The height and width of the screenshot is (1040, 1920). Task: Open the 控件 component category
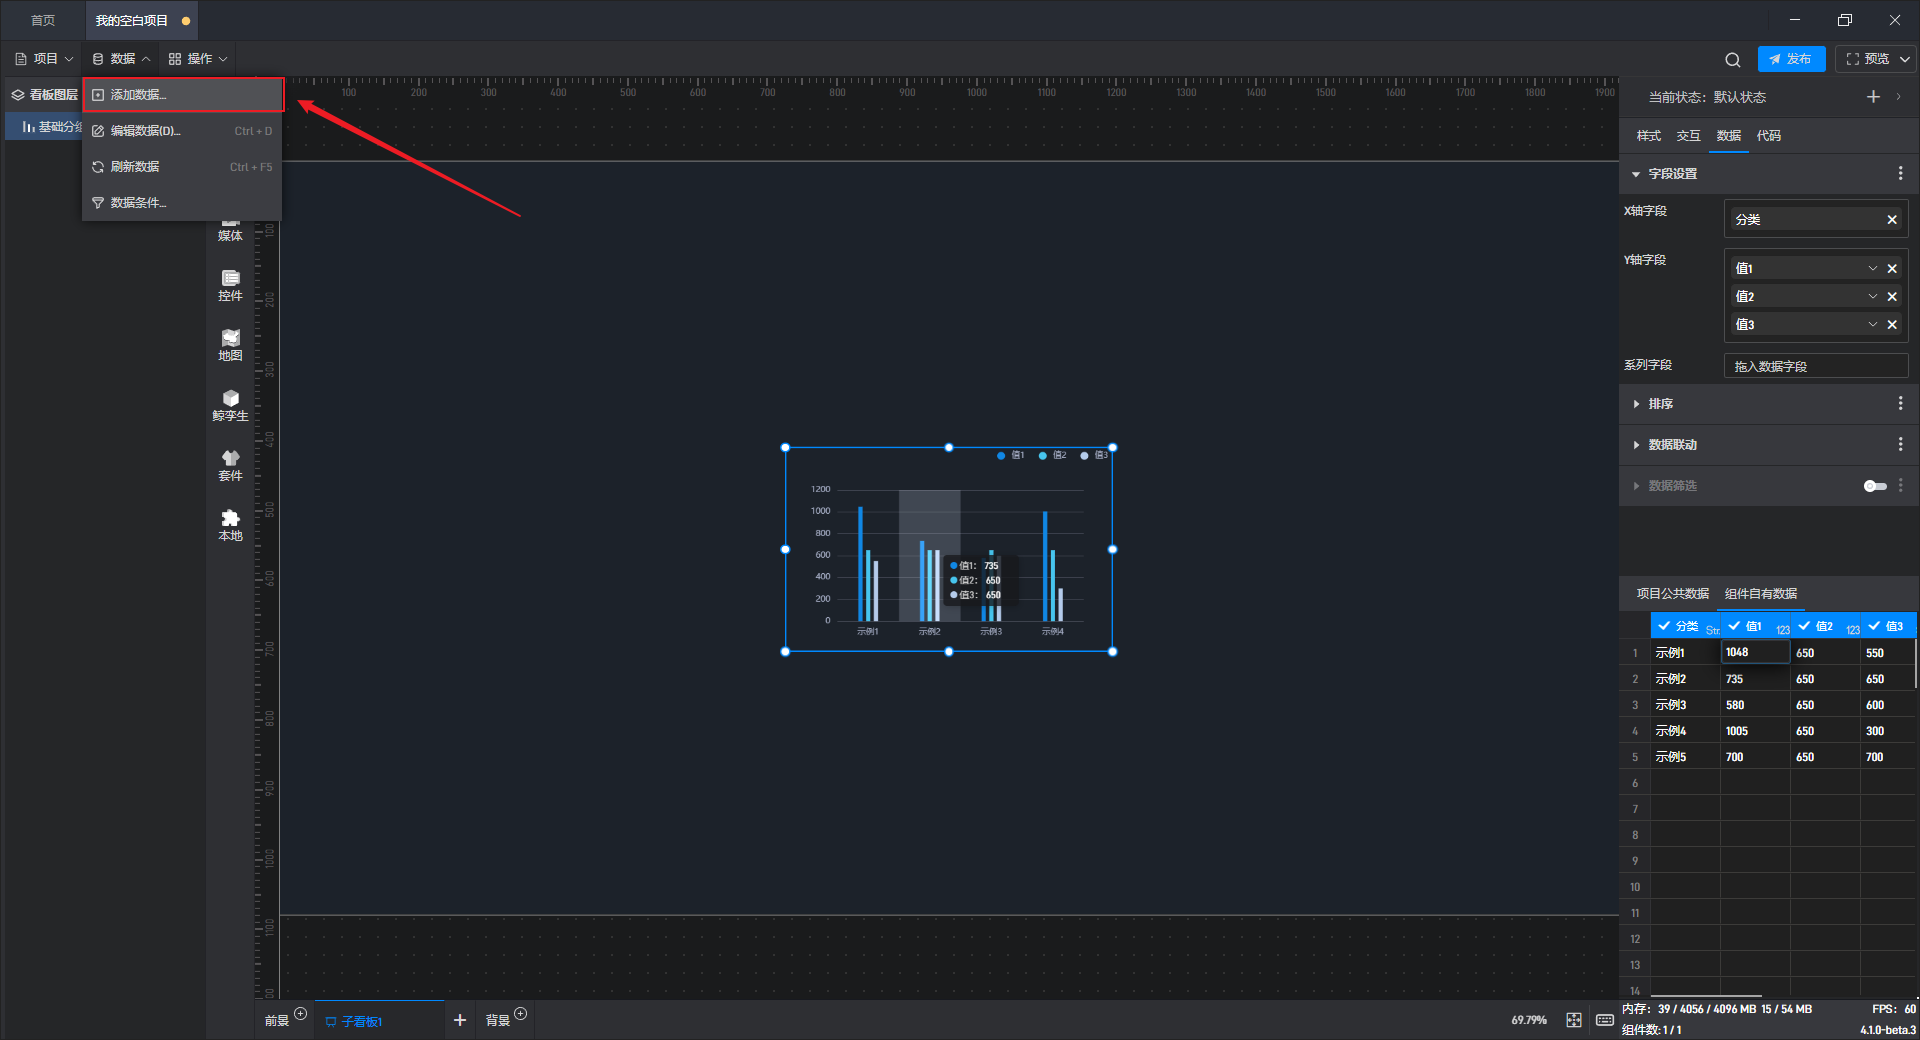click(x=231, y=285)
